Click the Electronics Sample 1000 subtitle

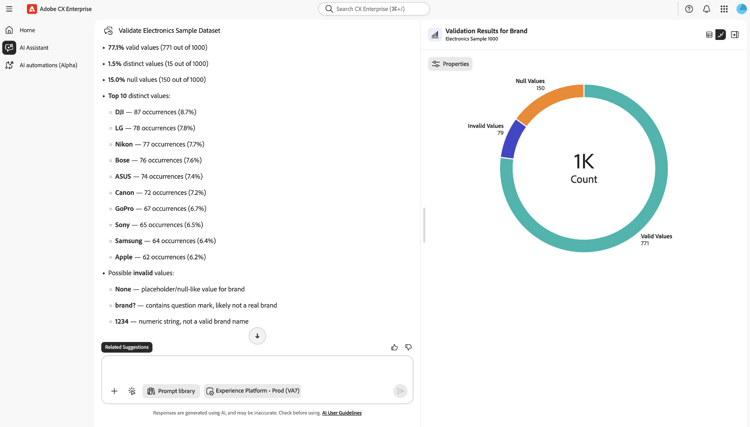click(472, 39)
